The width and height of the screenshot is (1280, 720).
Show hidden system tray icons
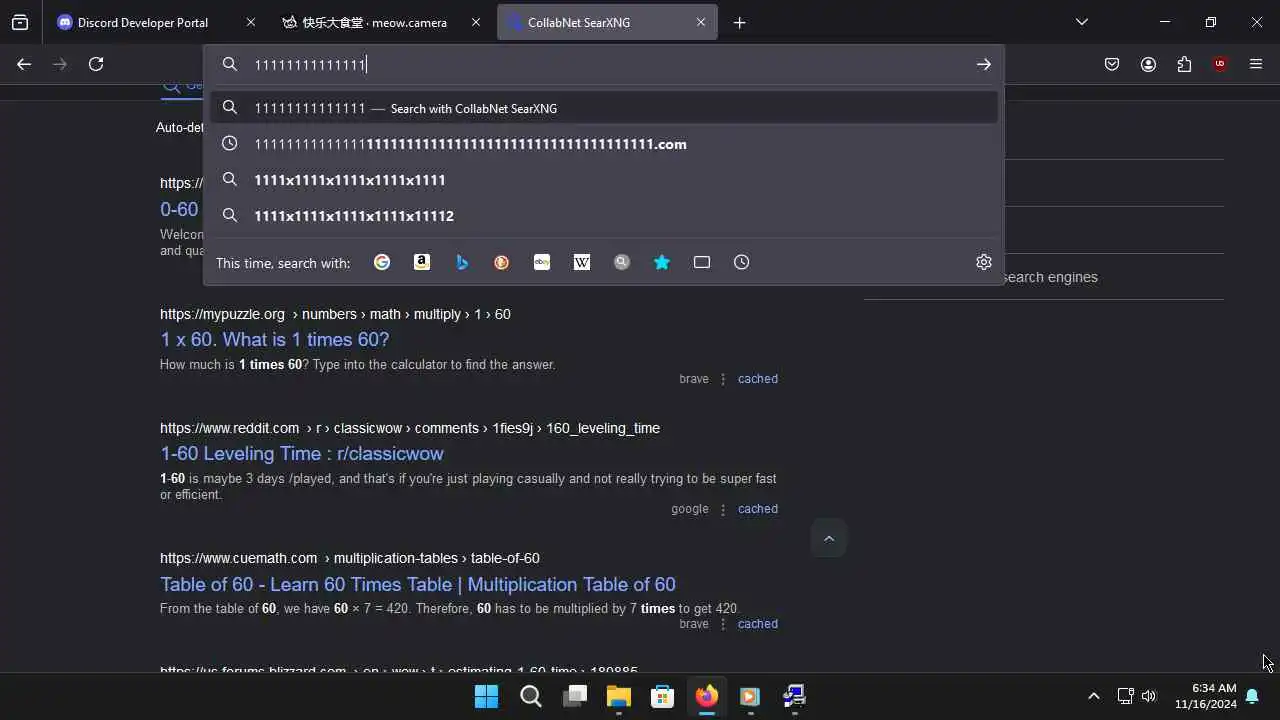pyautogui.click(x=1093, y=696)
